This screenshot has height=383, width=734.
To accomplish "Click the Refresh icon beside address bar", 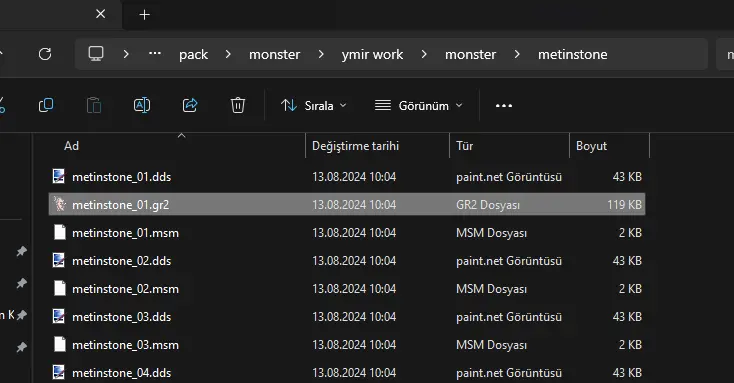I will coord(45,54).
